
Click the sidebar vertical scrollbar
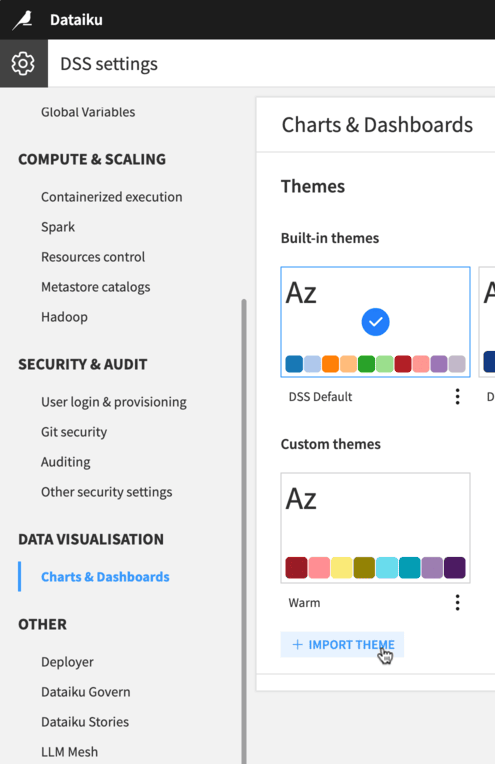pyautogui.click(x=244, y=531)
